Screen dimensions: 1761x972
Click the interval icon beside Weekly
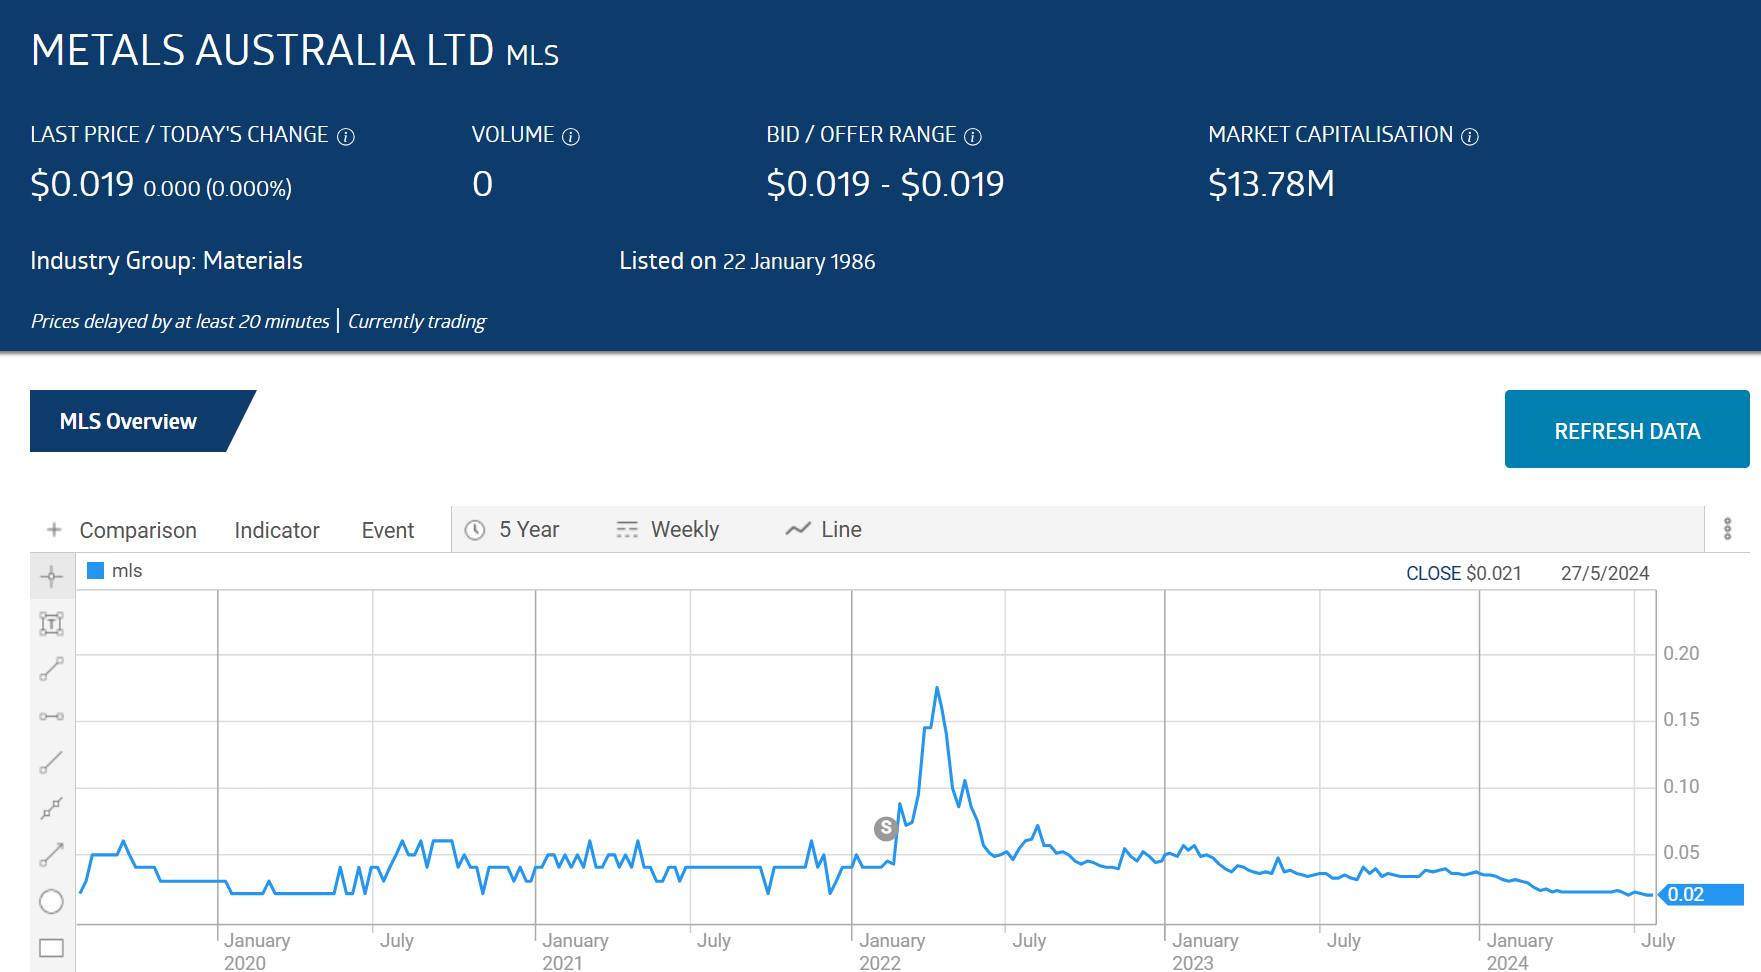pyautogui.click(x=627, y=529)
